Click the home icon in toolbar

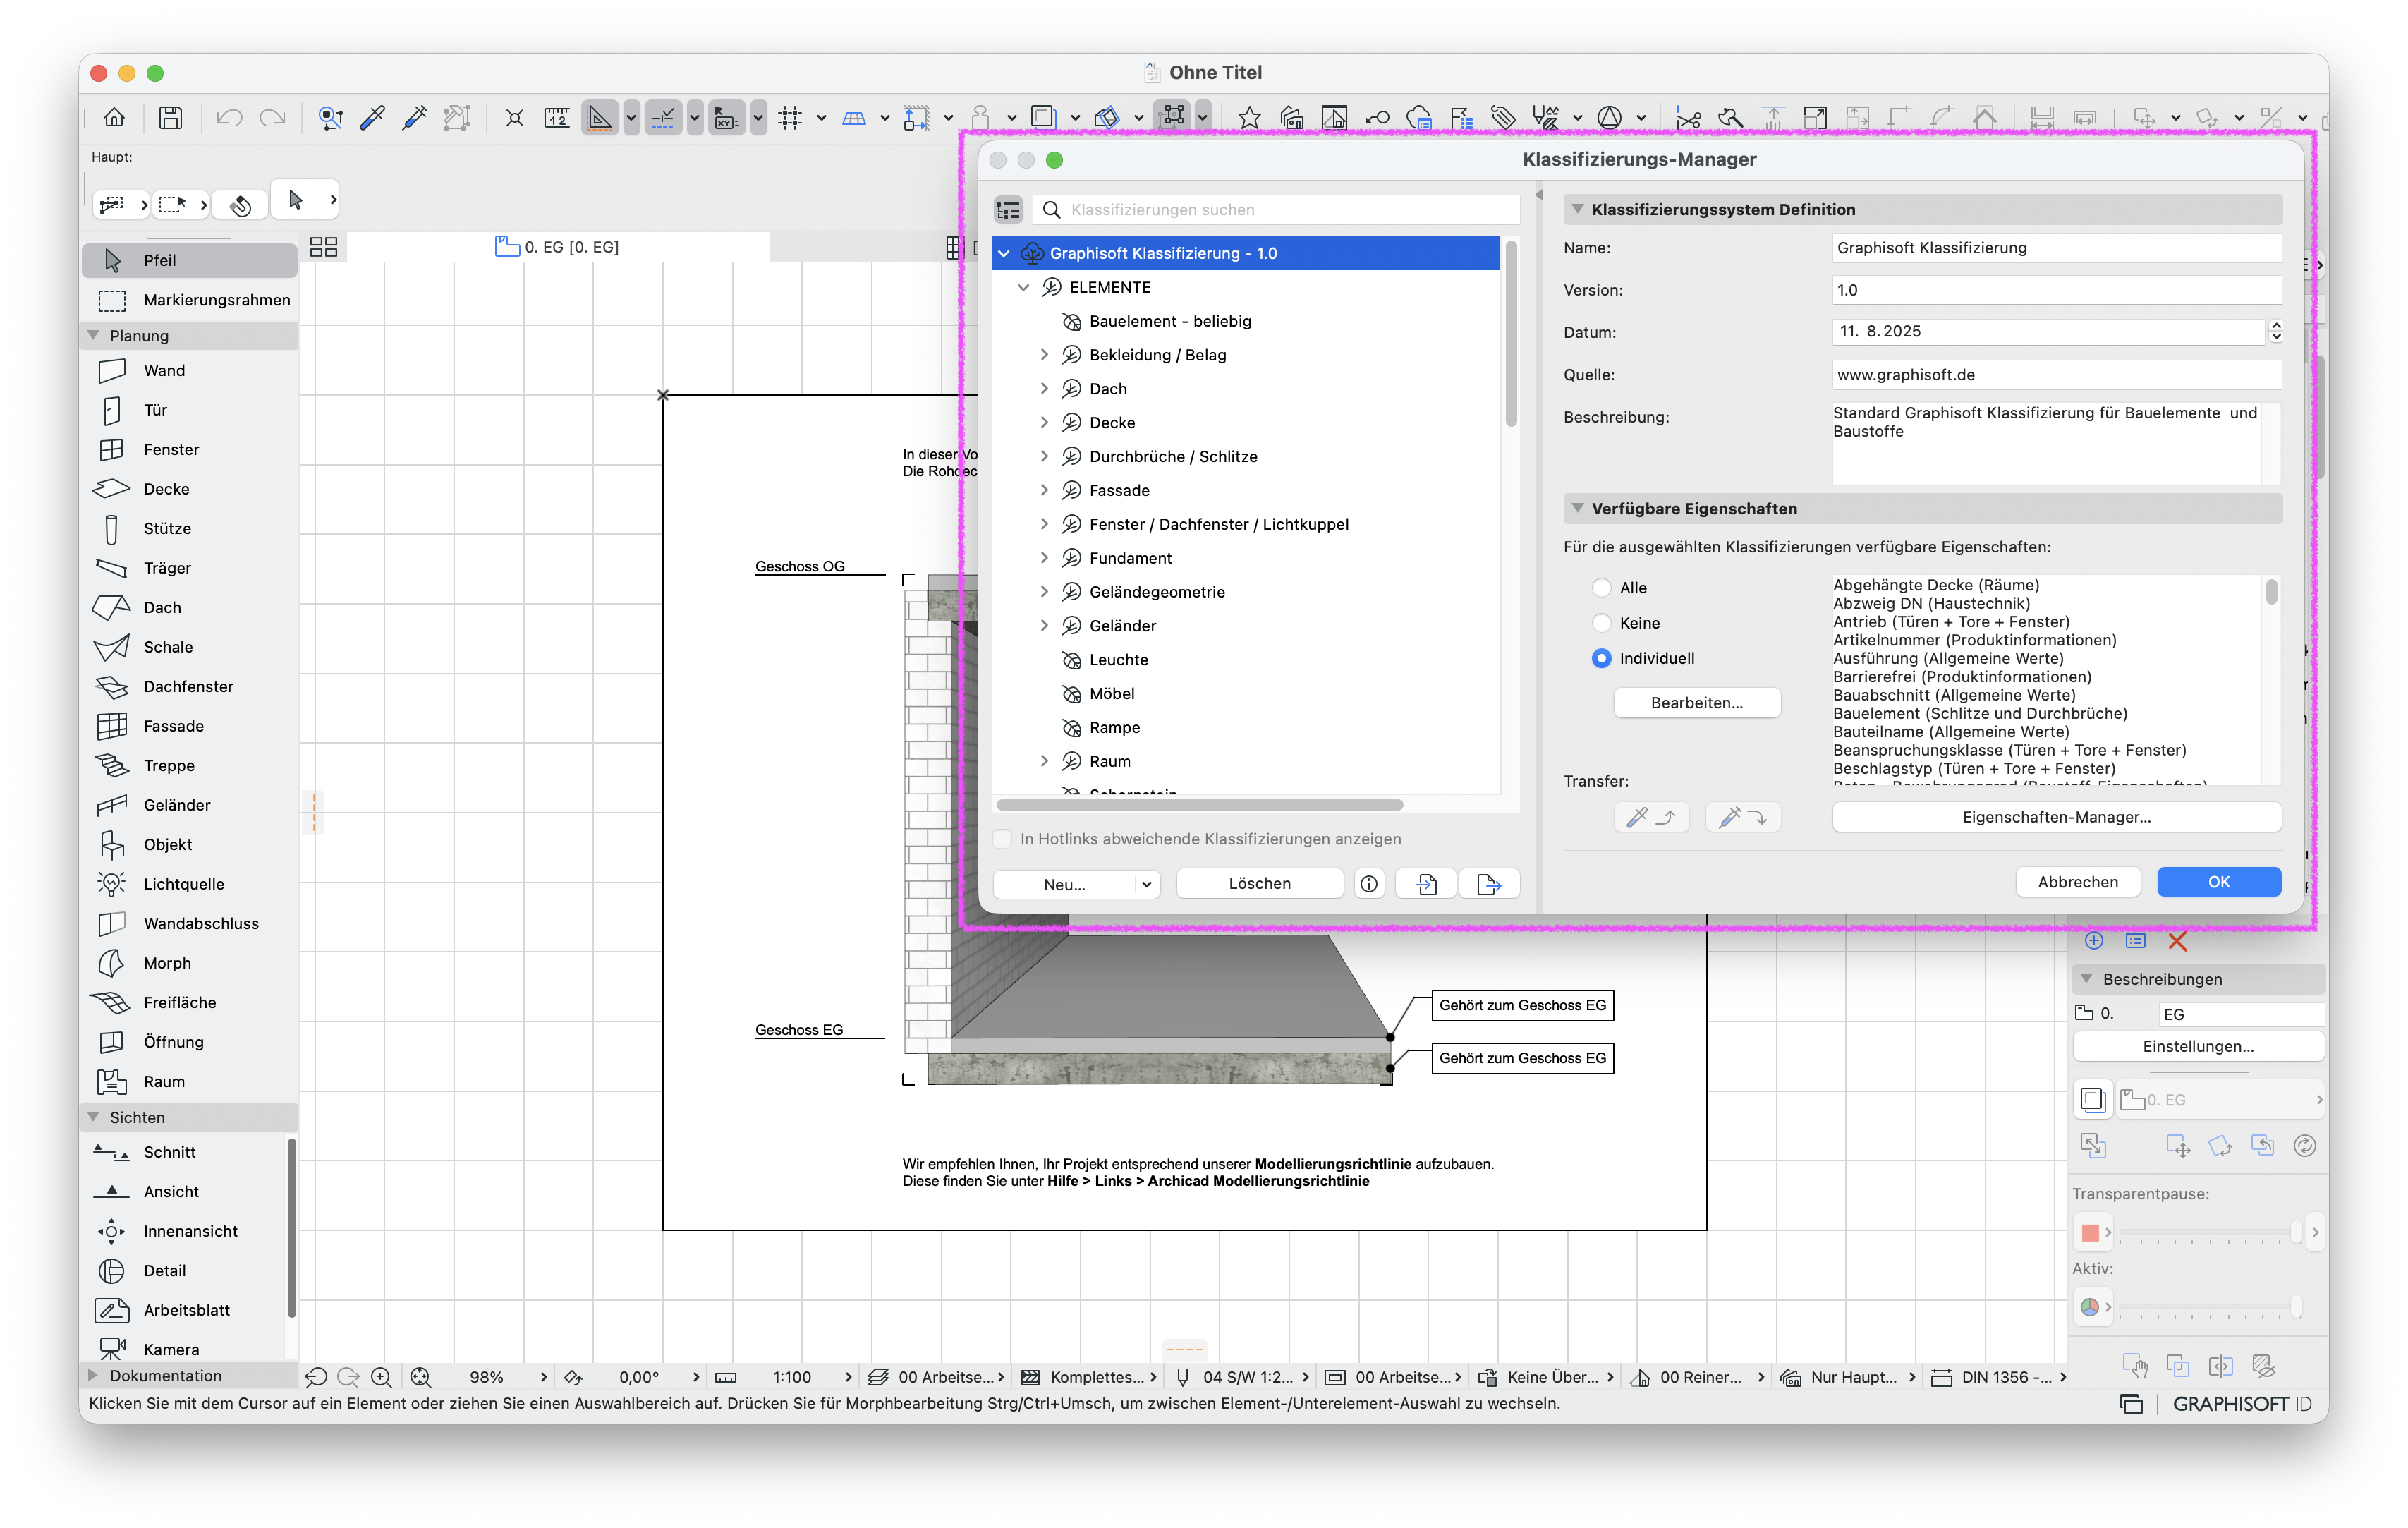pos(115,118)
